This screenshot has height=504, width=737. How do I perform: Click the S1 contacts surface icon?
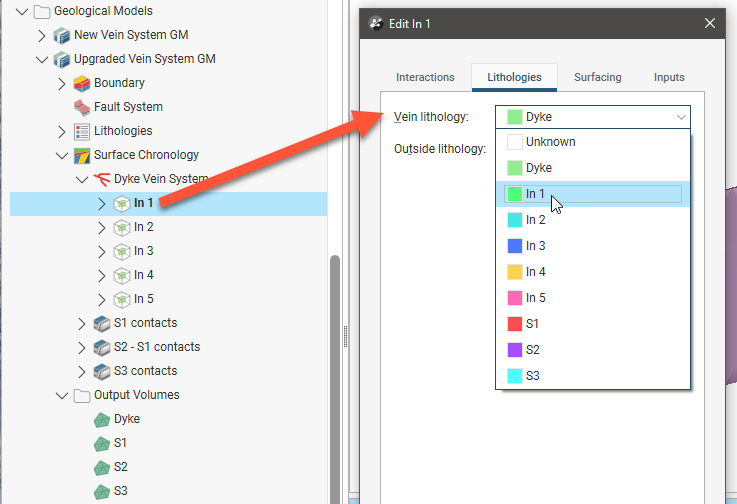point(102,323)
